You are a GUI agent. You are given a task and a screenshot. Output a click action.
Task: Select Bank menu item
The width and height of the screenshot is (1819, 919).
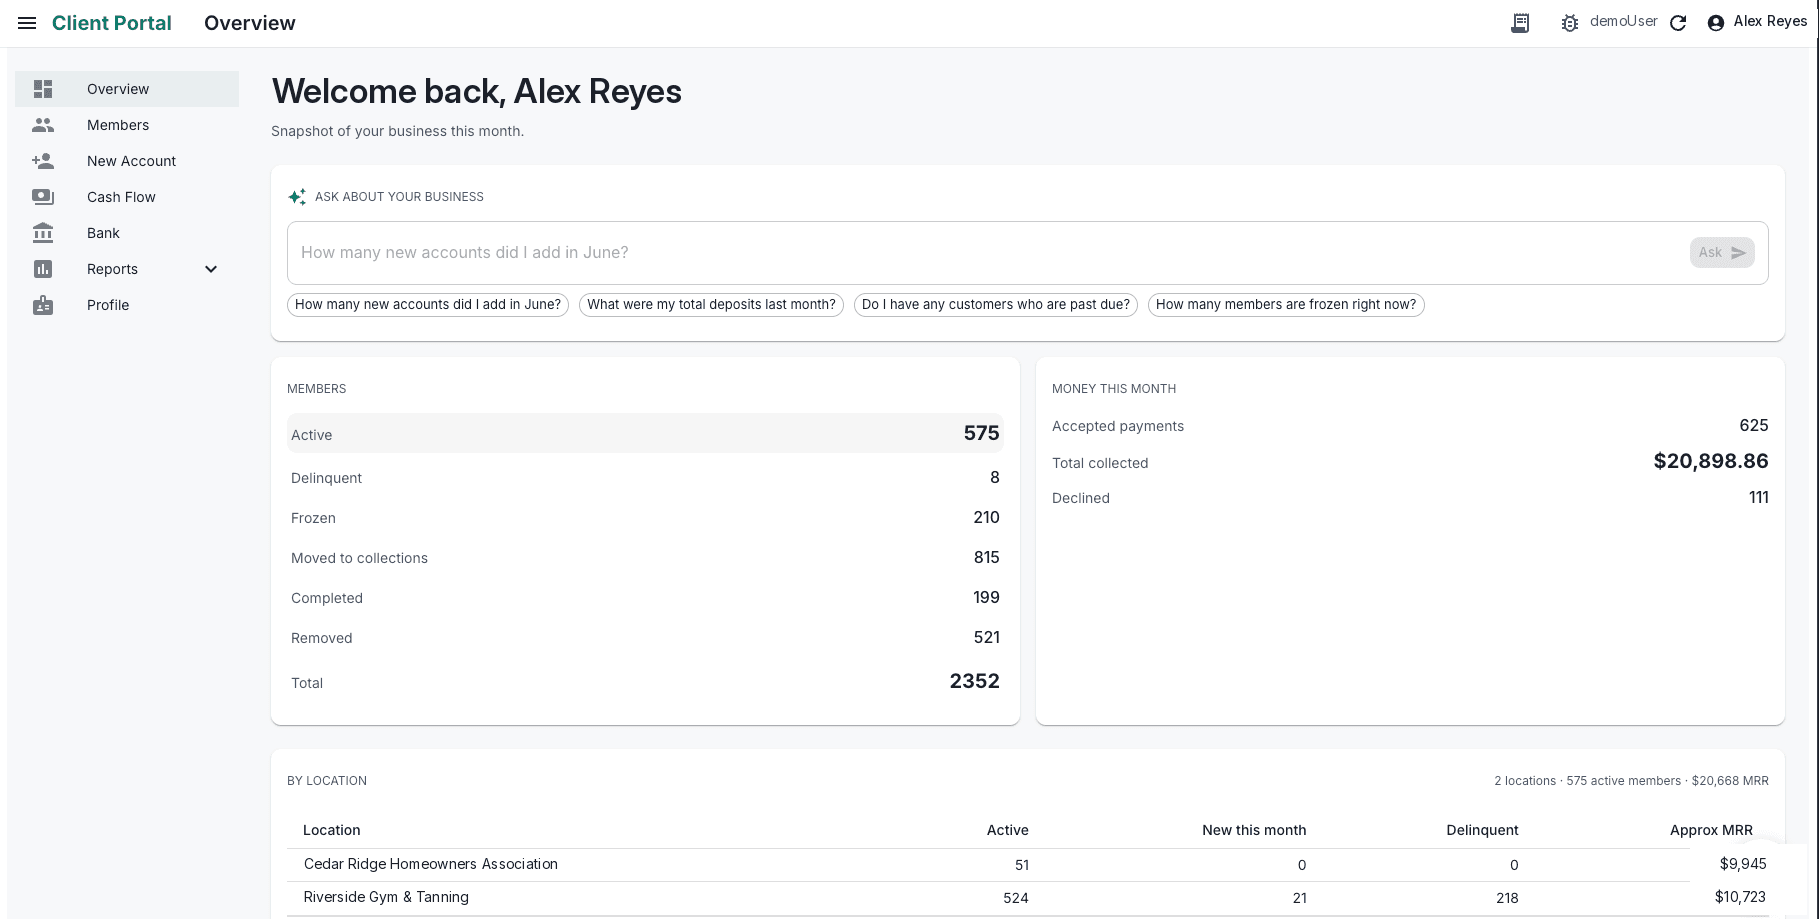(x=127, y=233)
